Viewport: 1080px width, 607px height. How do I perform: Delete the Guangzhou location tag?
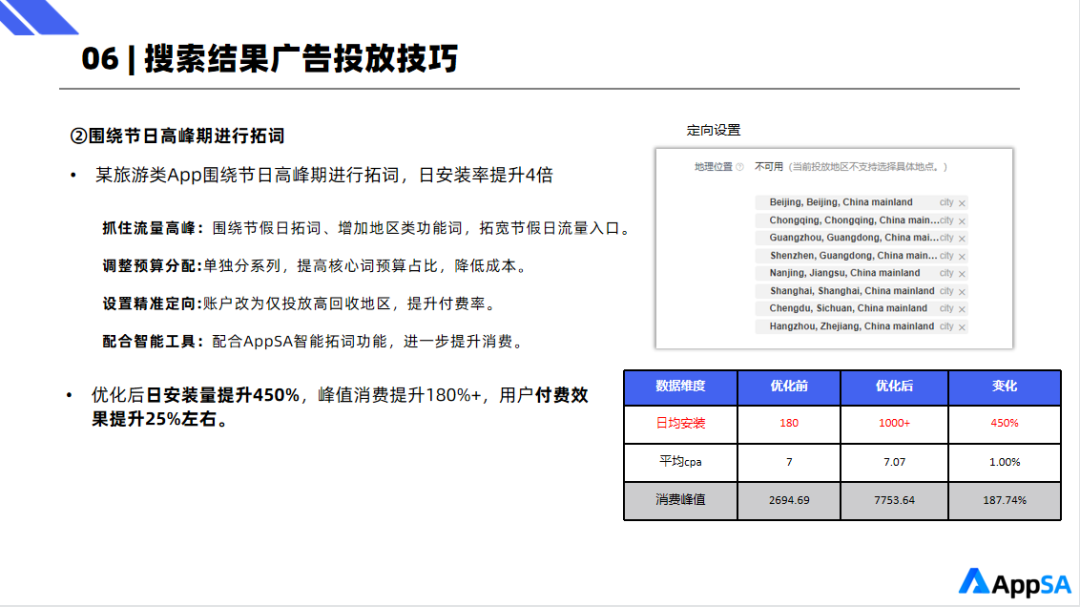[962, 238]
